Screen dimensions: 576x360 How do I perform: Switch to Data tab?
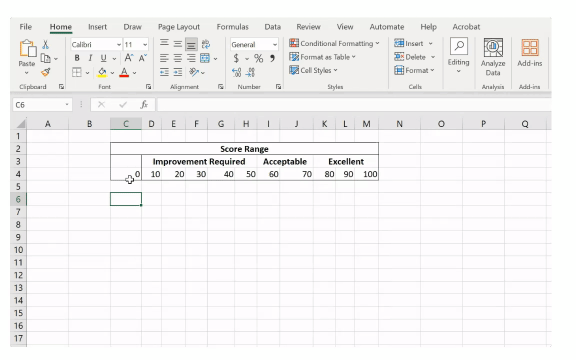tap(273, 27)
